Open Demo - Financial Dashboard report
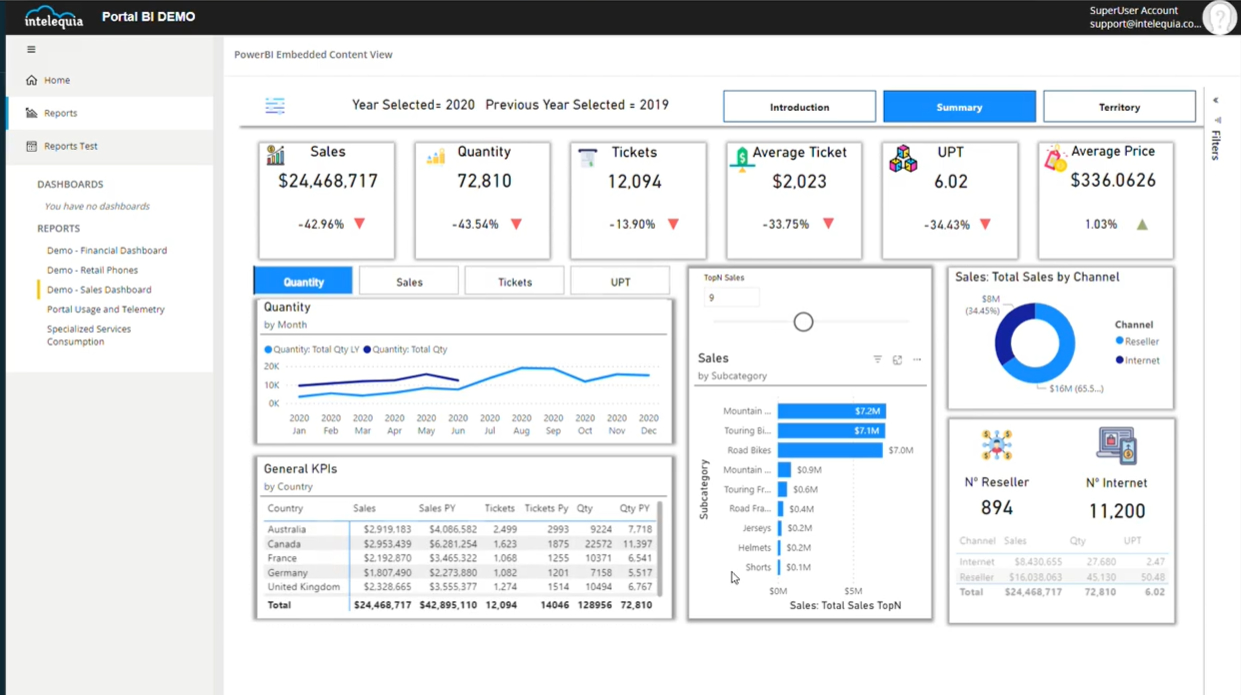The width and height of the screenshot is (1241, 695). (107, 251)
